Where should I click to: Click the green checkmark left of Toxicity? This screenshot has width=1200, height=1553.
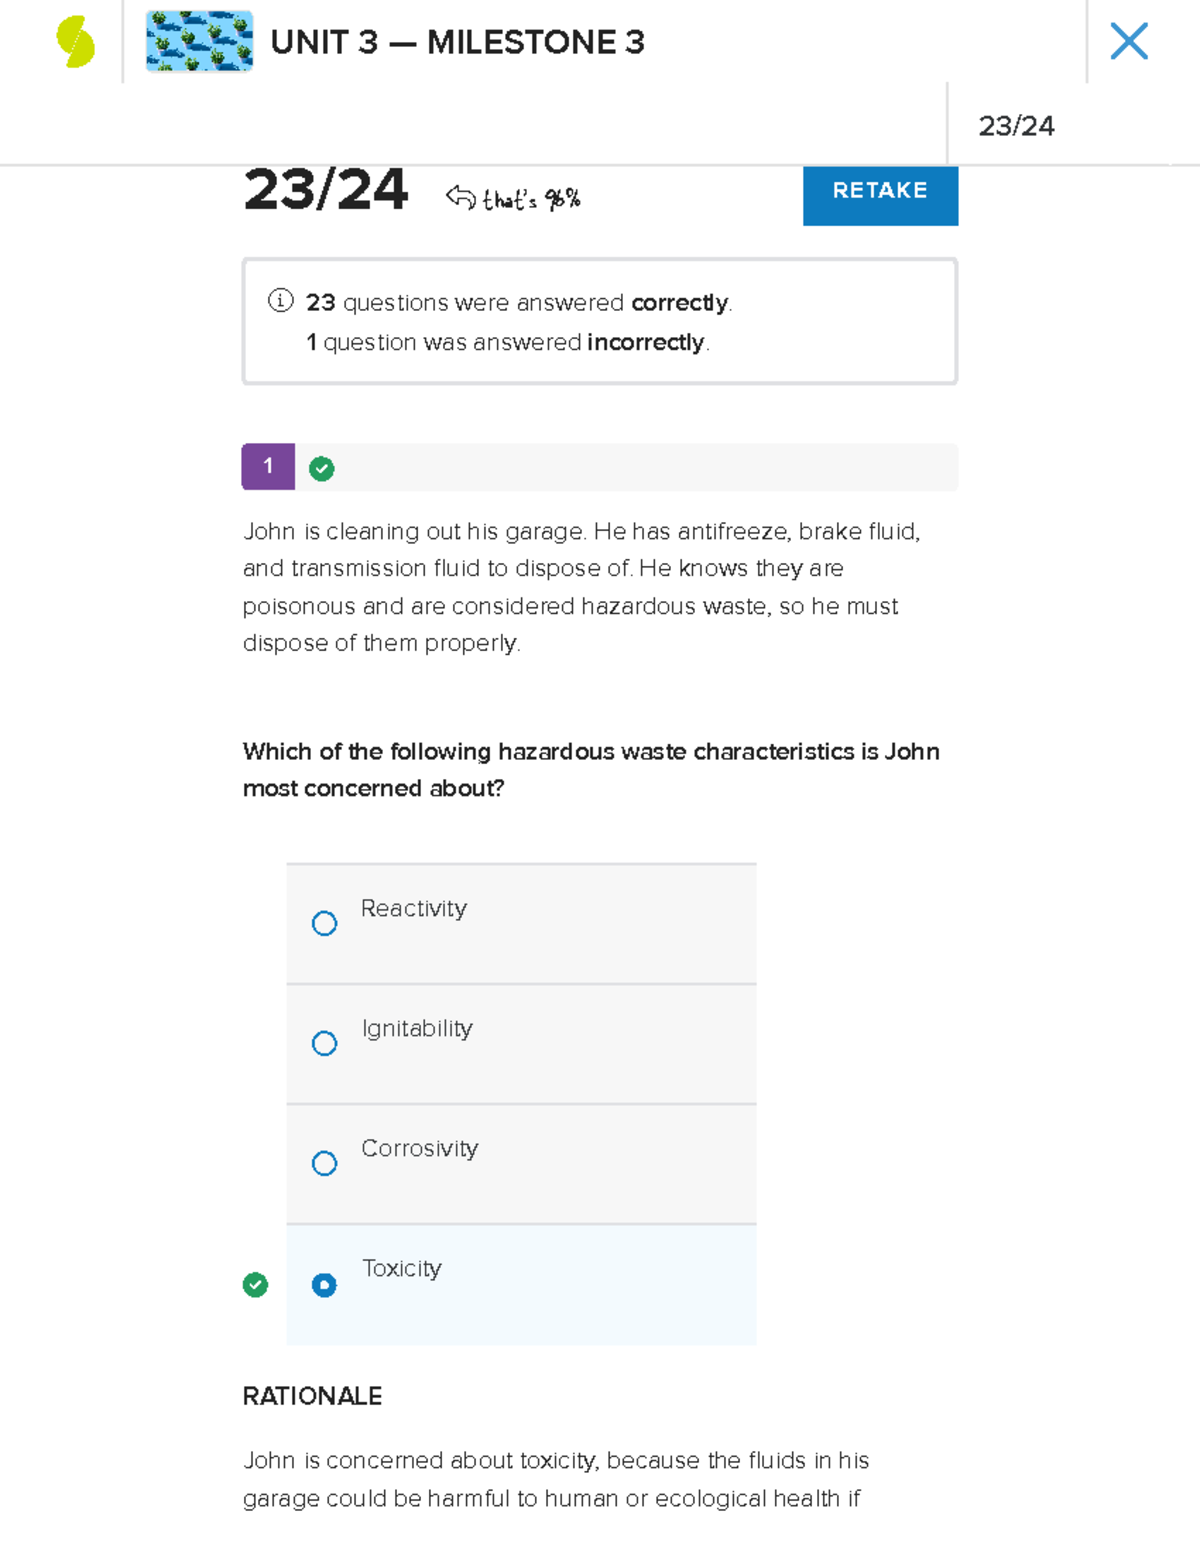pyautogui.click(x=255, y=1284)
